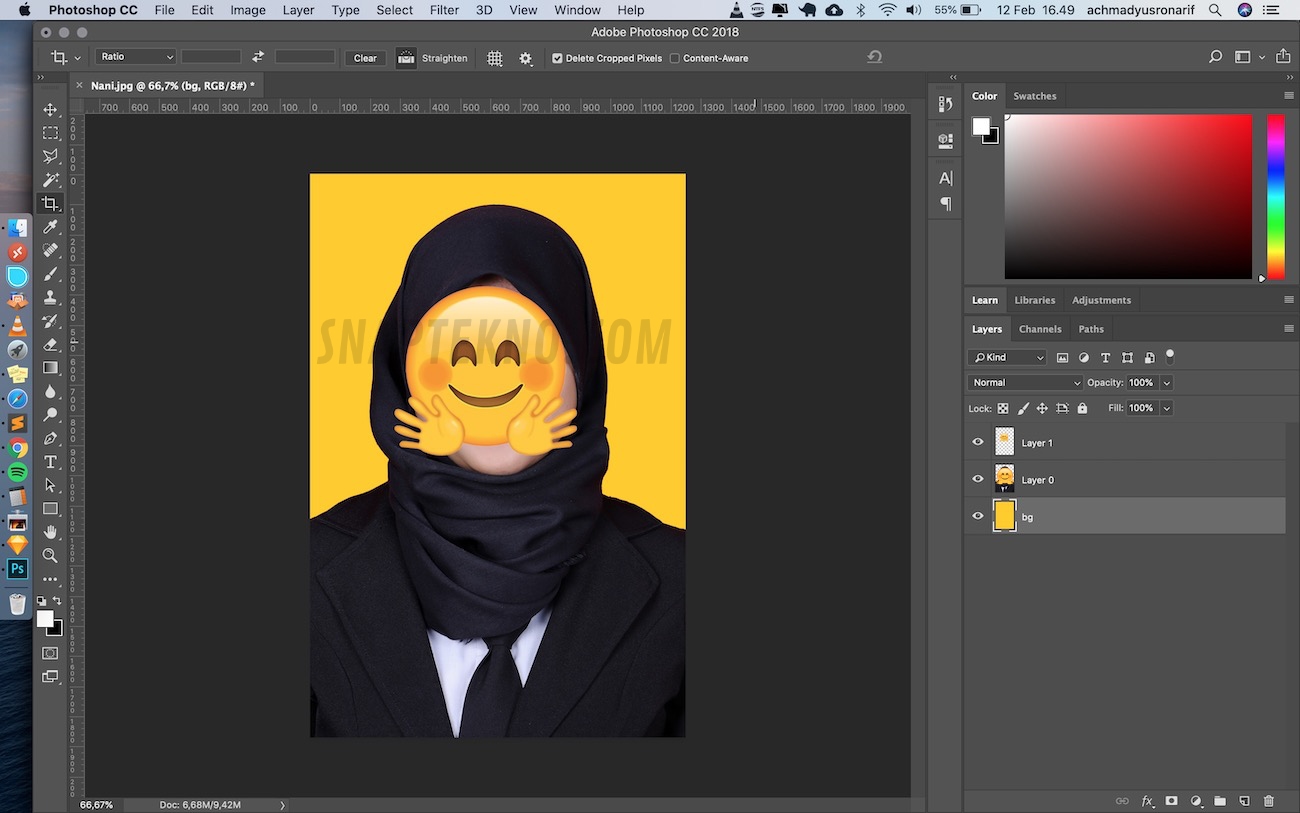This screenshot has height=813, width=1300.
Task: Select the Rectangle shape tool
Action: (50, 509)
